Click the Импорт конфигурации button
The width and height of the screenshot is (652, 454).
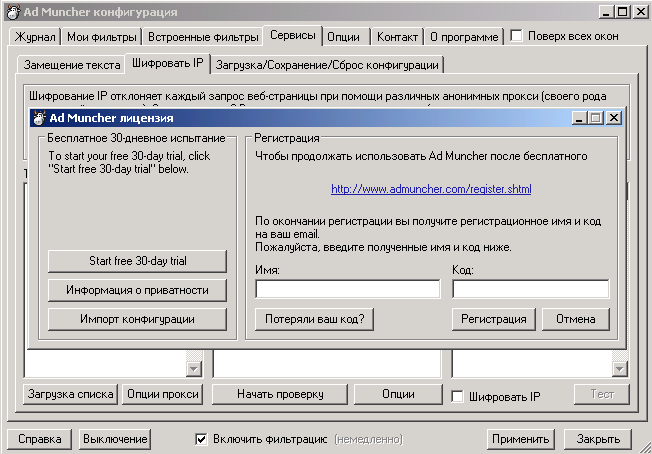(138, 319)
